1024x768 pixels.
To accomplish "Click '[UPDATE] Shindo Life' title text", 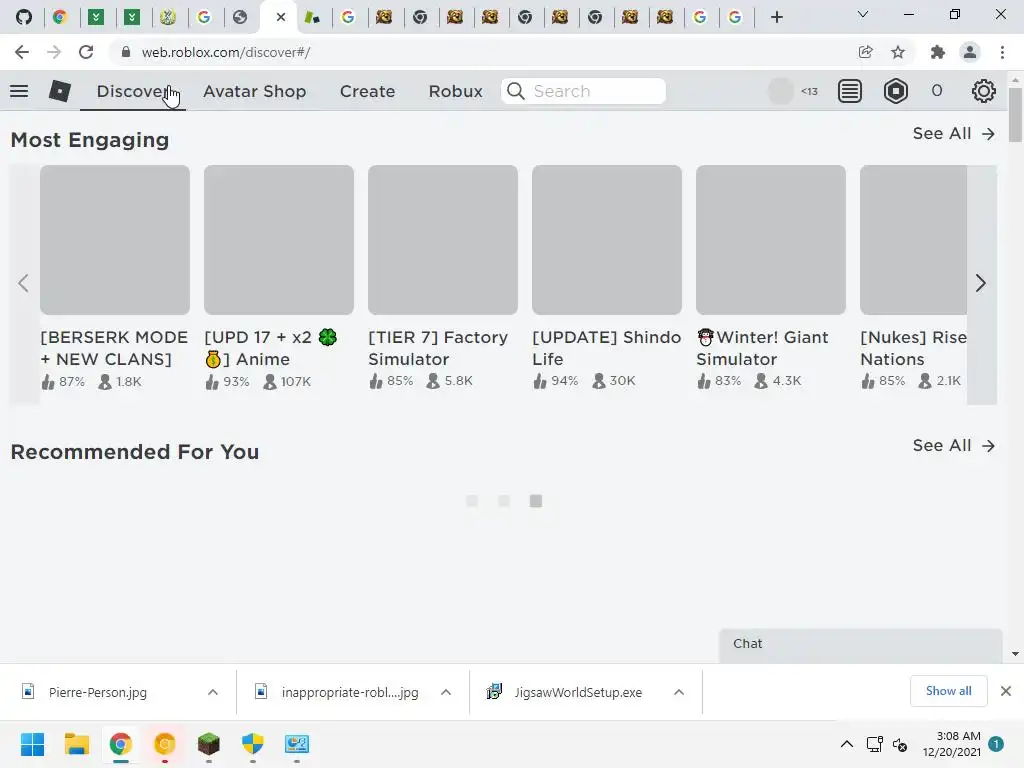I will point(607,348).
